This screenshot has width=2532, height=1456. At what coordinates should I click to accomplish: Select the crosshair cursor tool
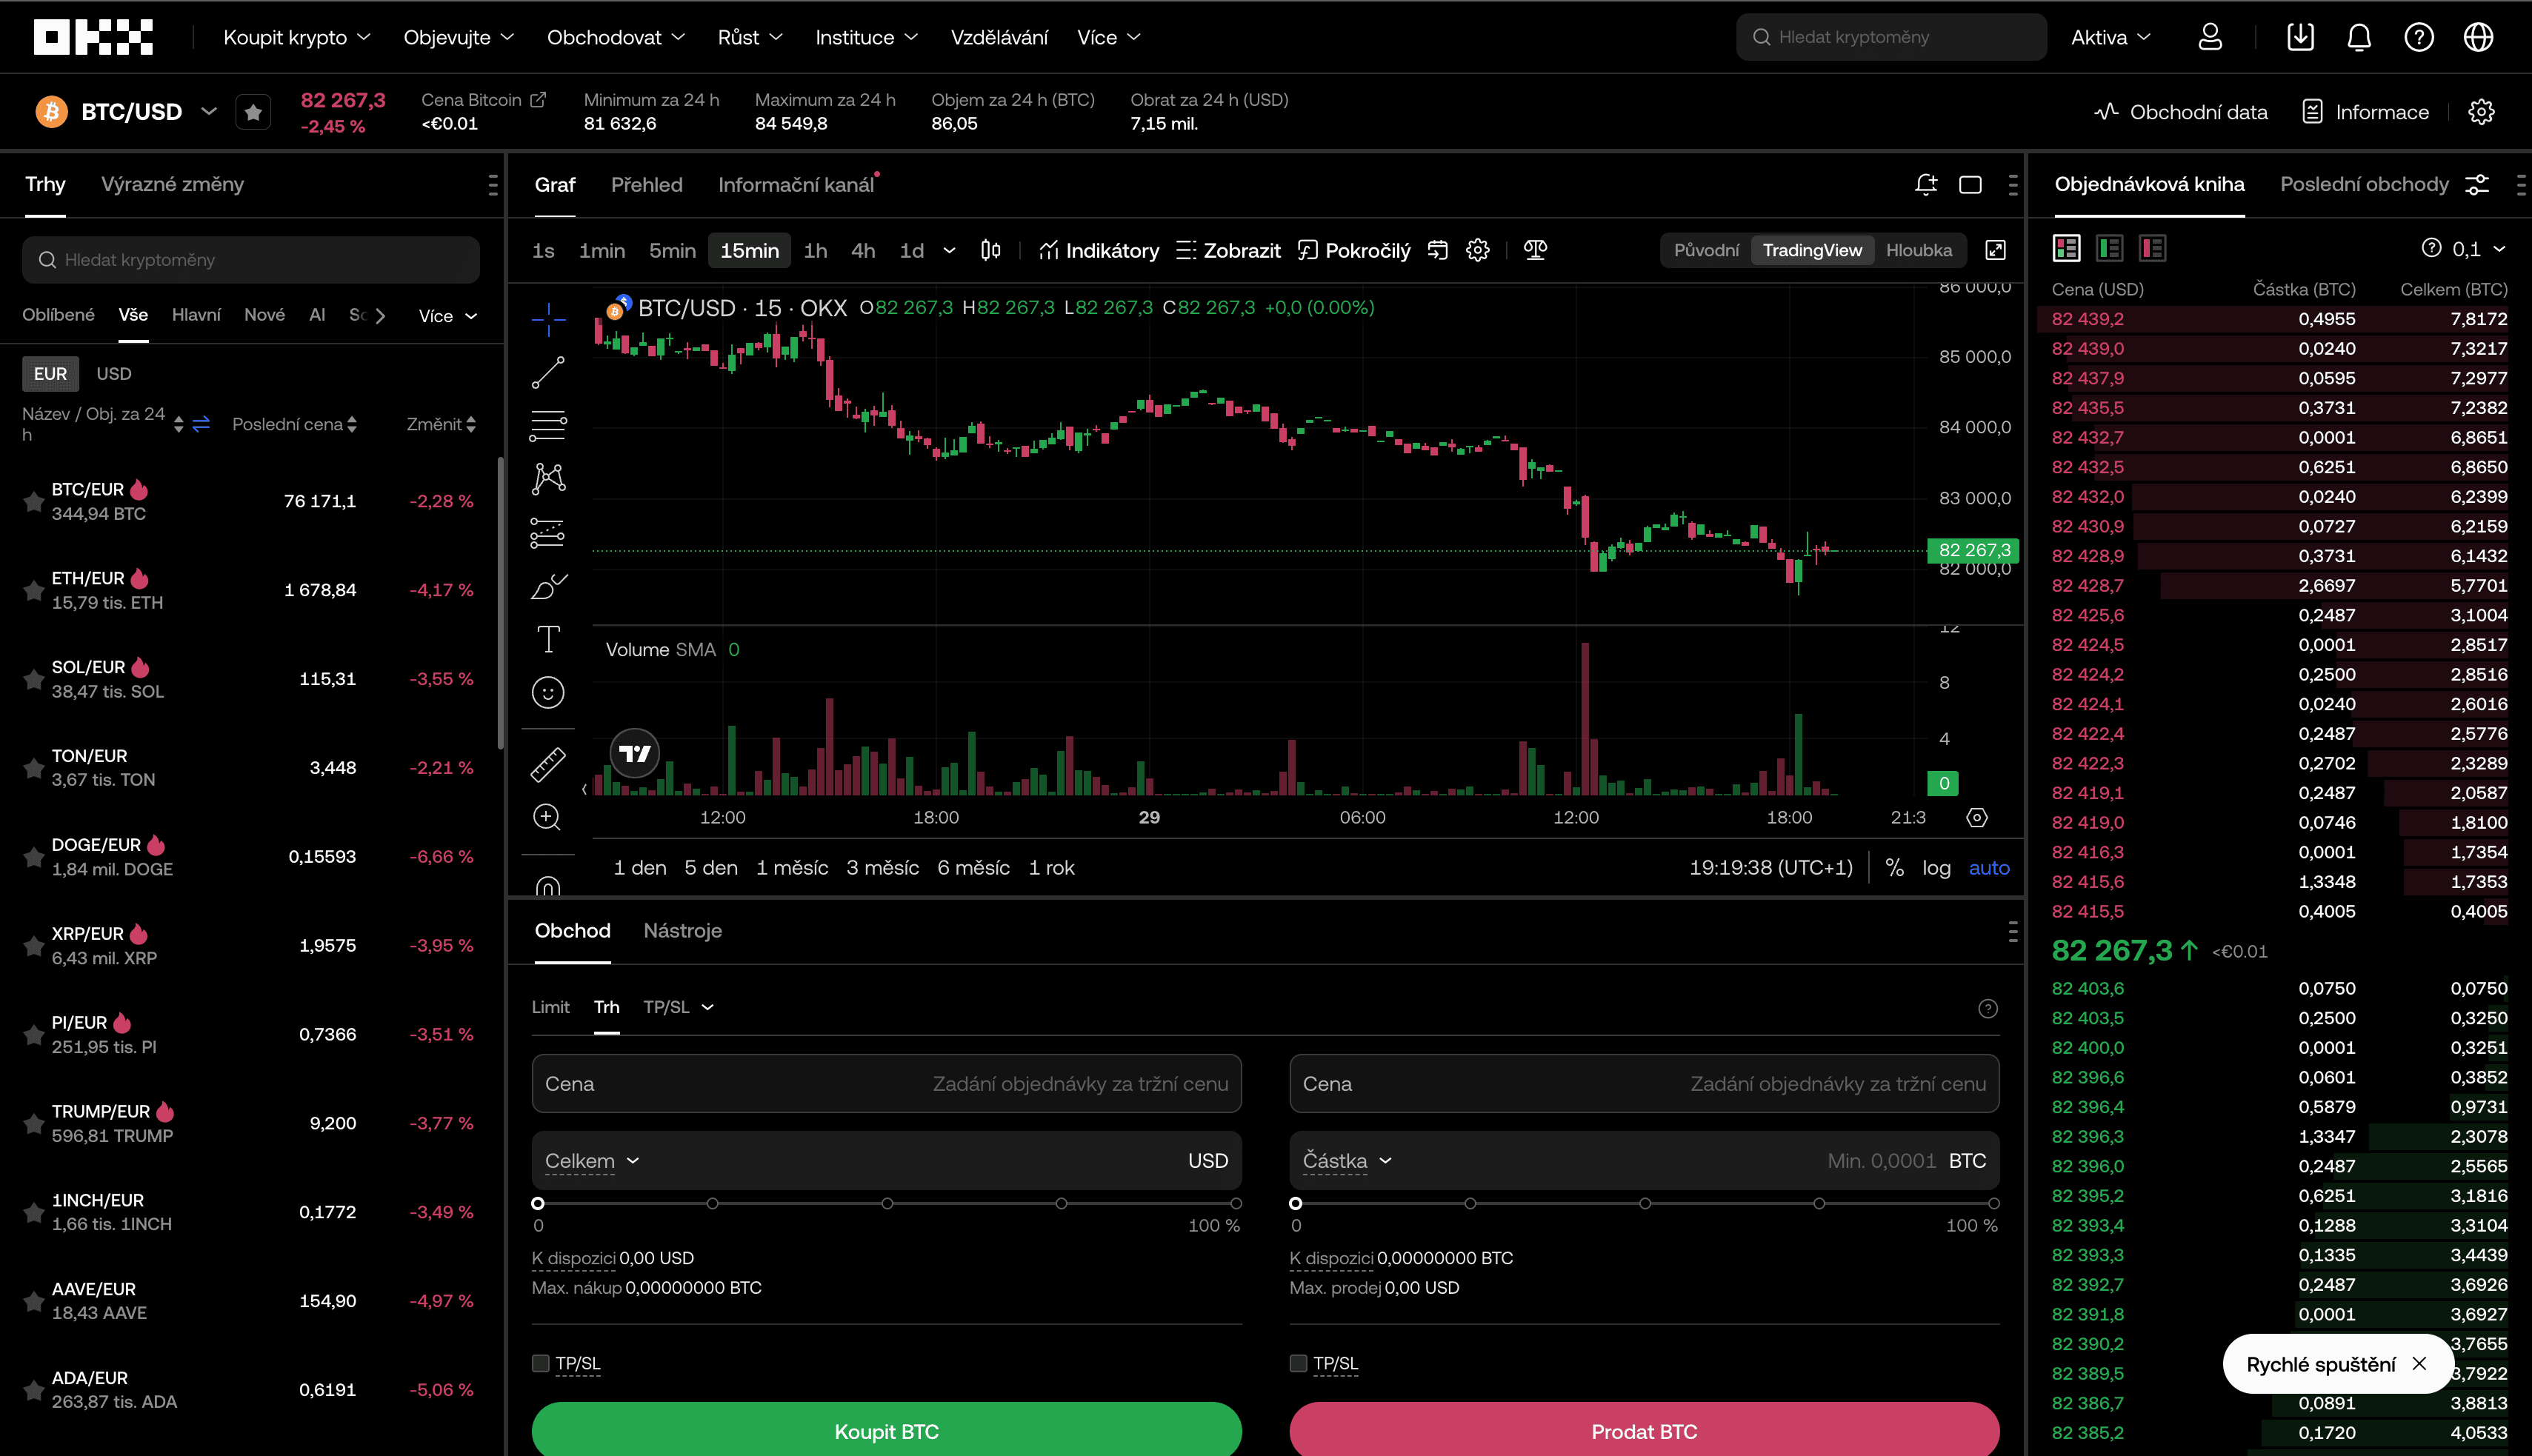[548, 320]
